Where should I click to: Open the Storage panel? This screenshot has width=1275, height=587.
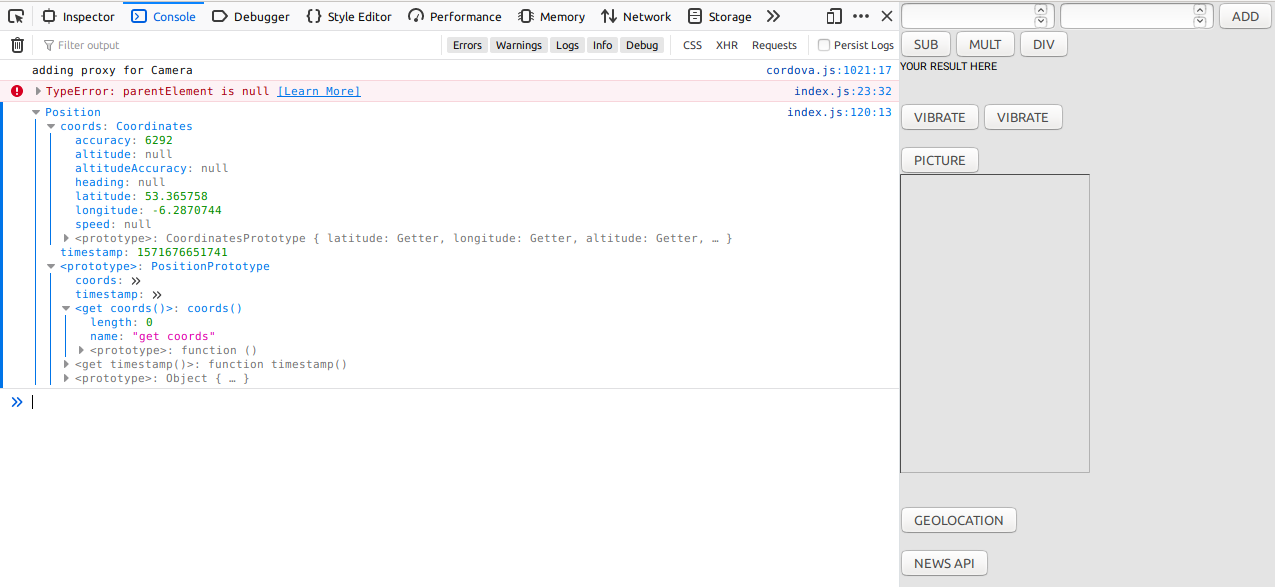click(x=719, y=16)
